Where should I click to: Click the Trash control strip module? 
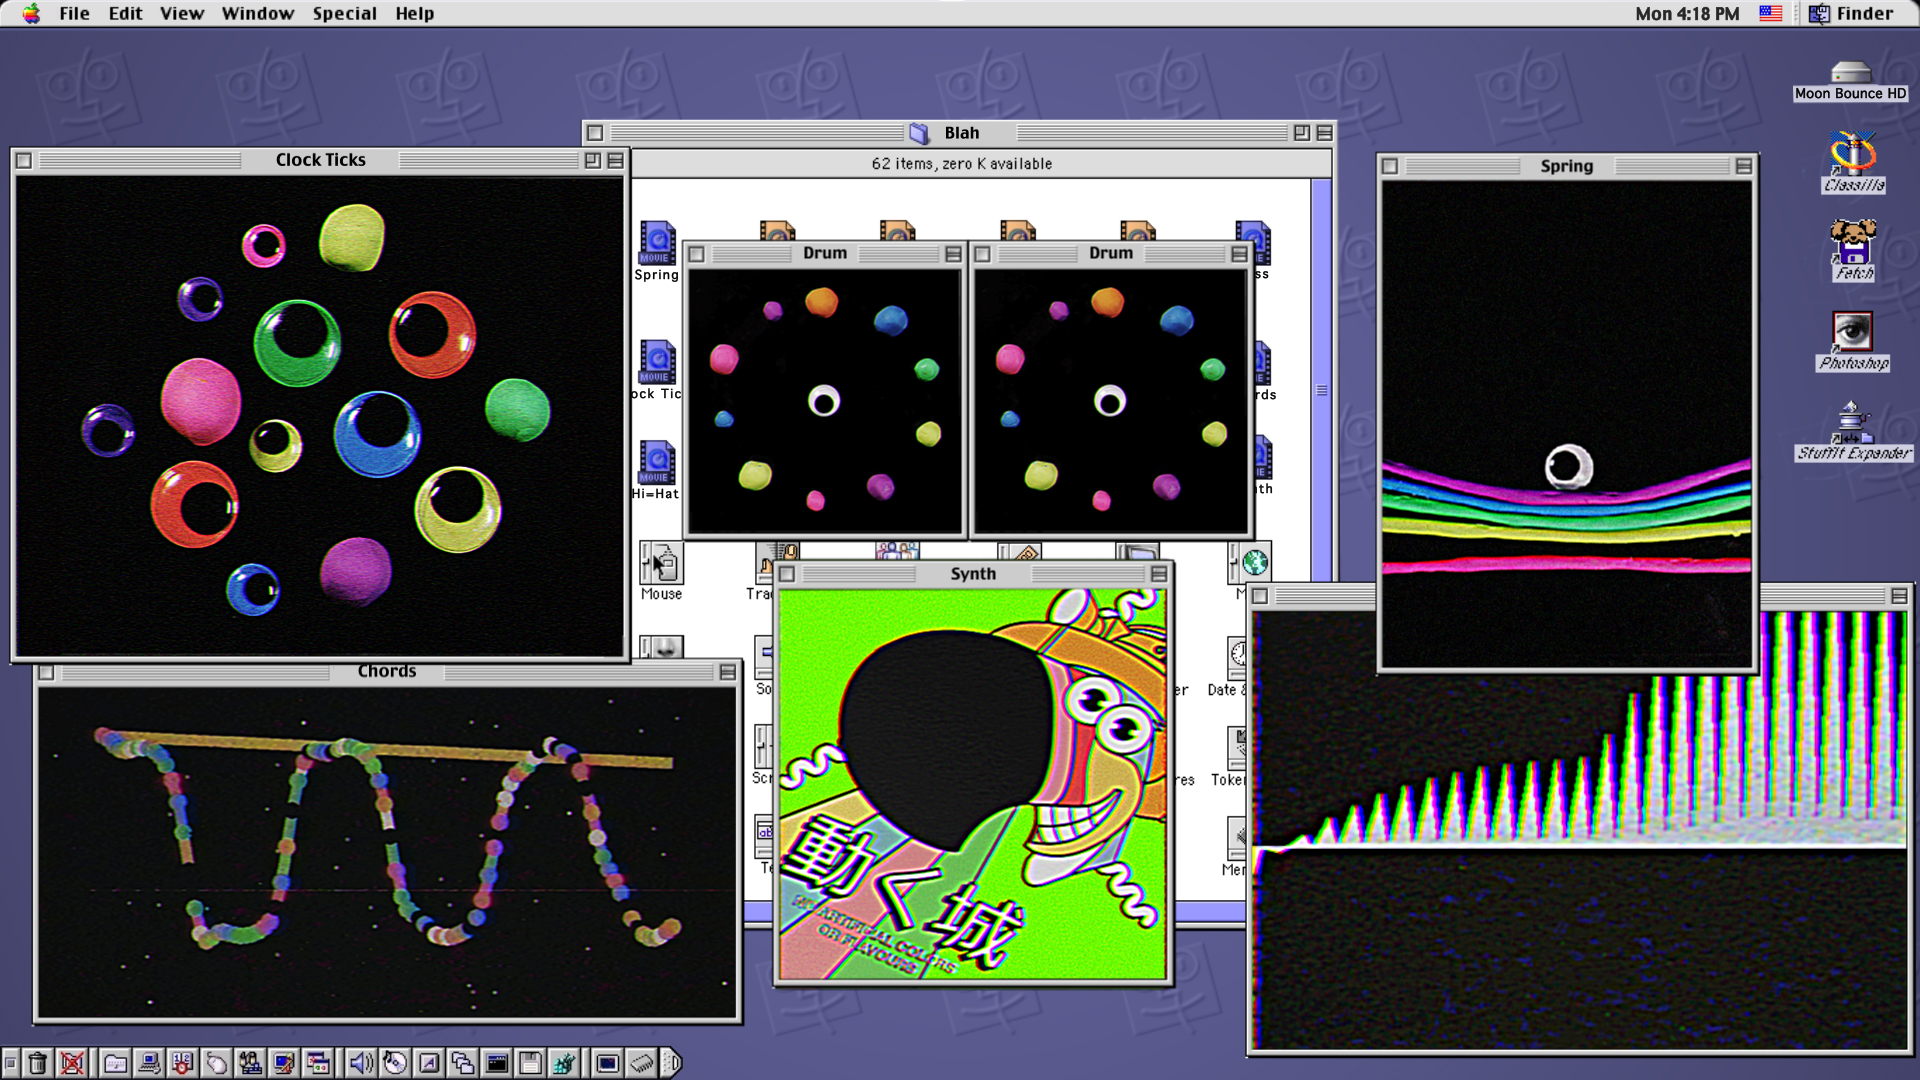tap(38, 1063)
